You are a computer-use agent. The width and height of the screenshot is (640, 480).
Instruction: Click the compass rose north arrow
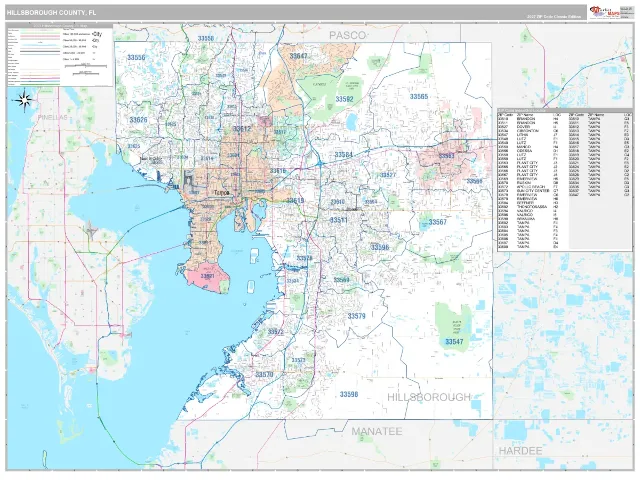(x=24, y=100)
